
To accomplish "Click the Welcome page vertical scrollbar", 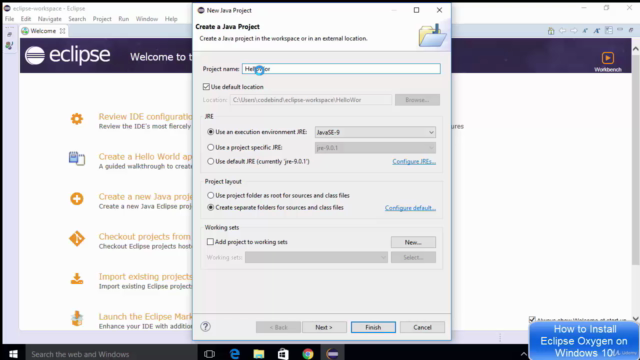I will click(x=636, y=159).
